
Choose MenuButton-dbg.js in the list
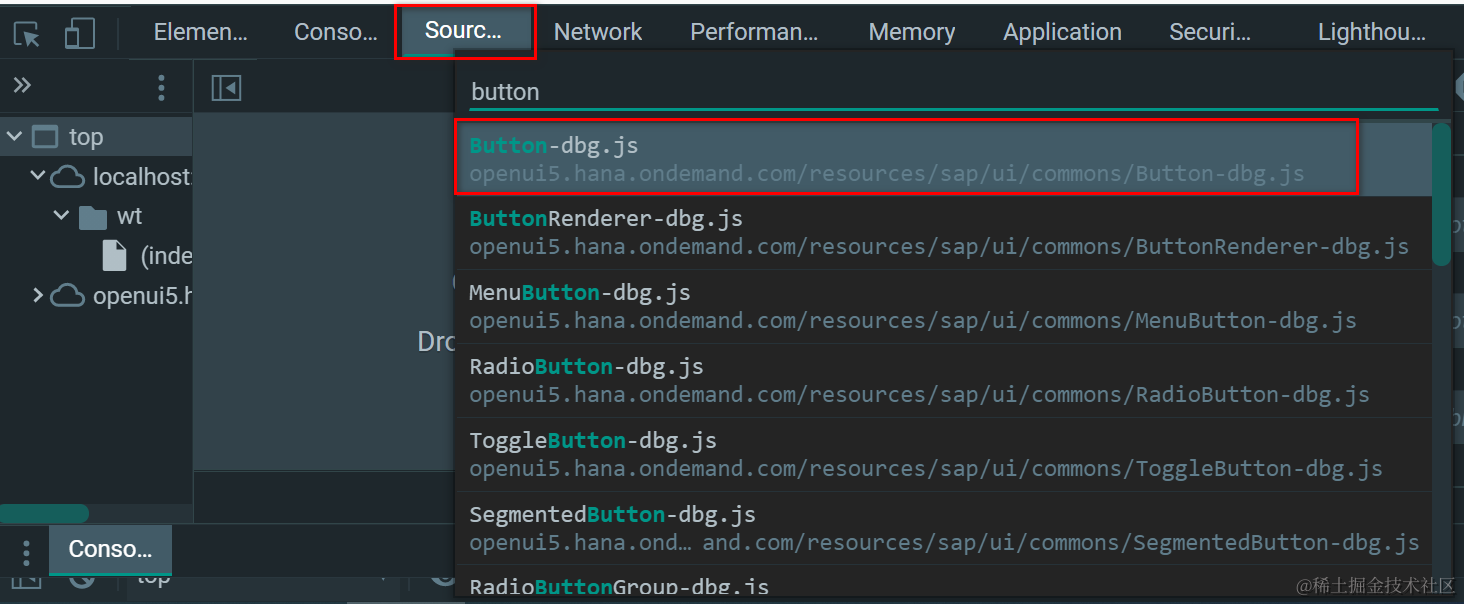943,306
